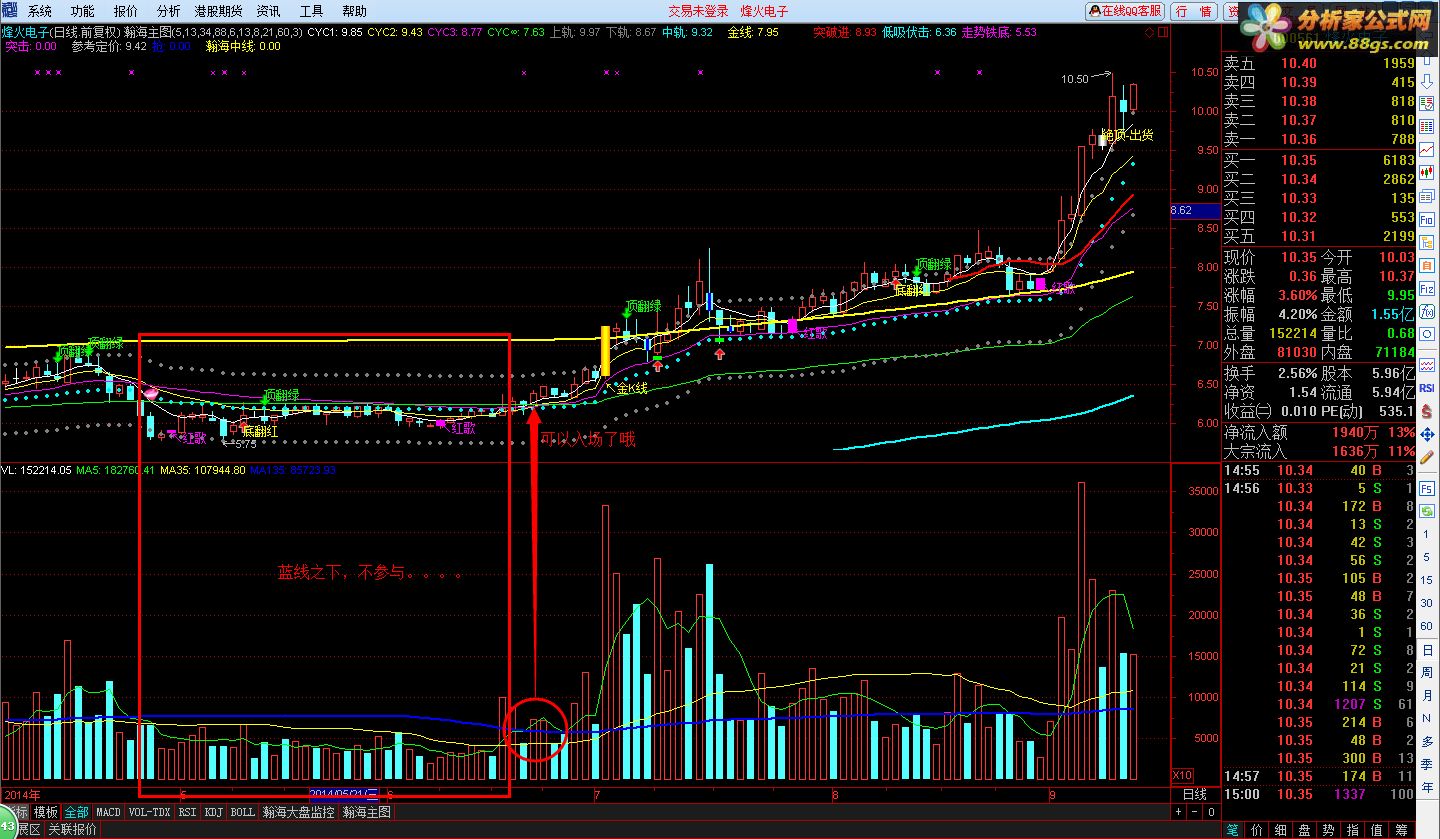Switch to 多 multi-period in sidebar

click(x=1427, y=742)
